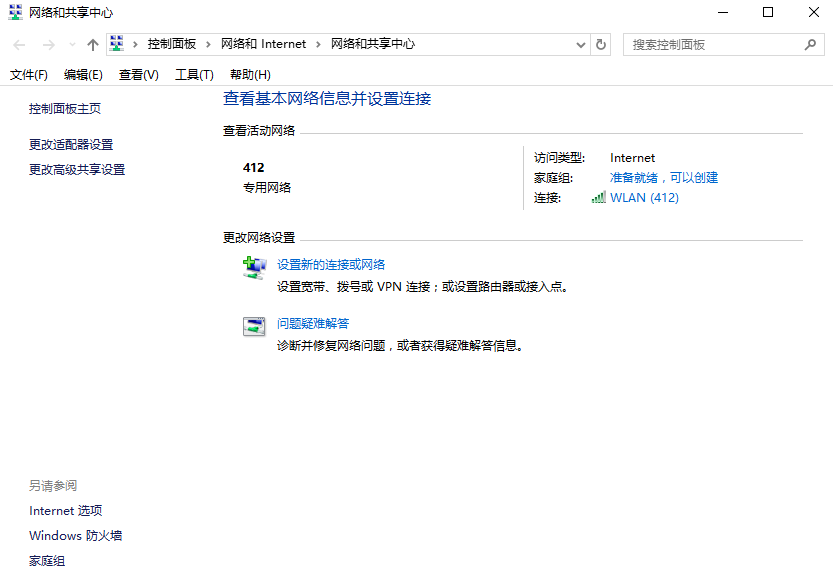Open 更改高级共享设置
The width and height of the screenshot is (833, 587).
point(77,169)
